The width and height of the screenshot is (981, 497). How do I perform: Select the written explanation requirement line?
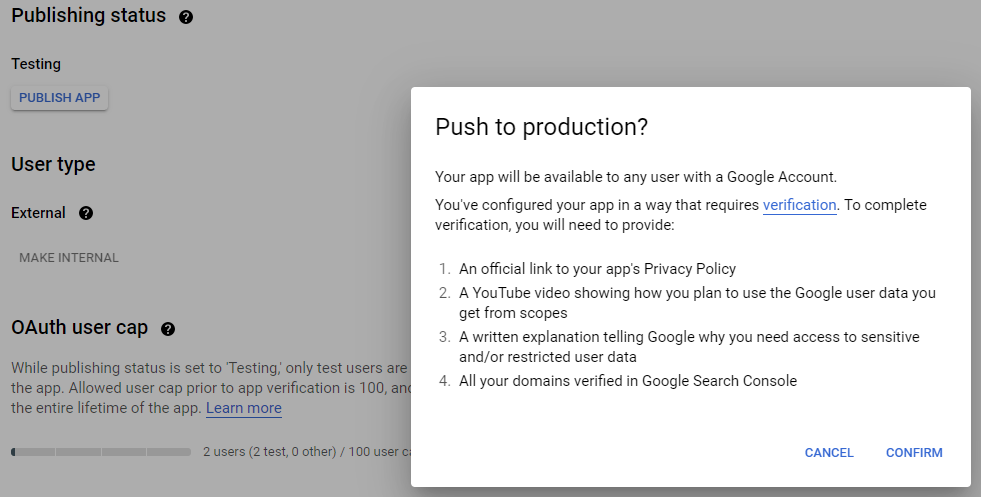click(689, 347)
